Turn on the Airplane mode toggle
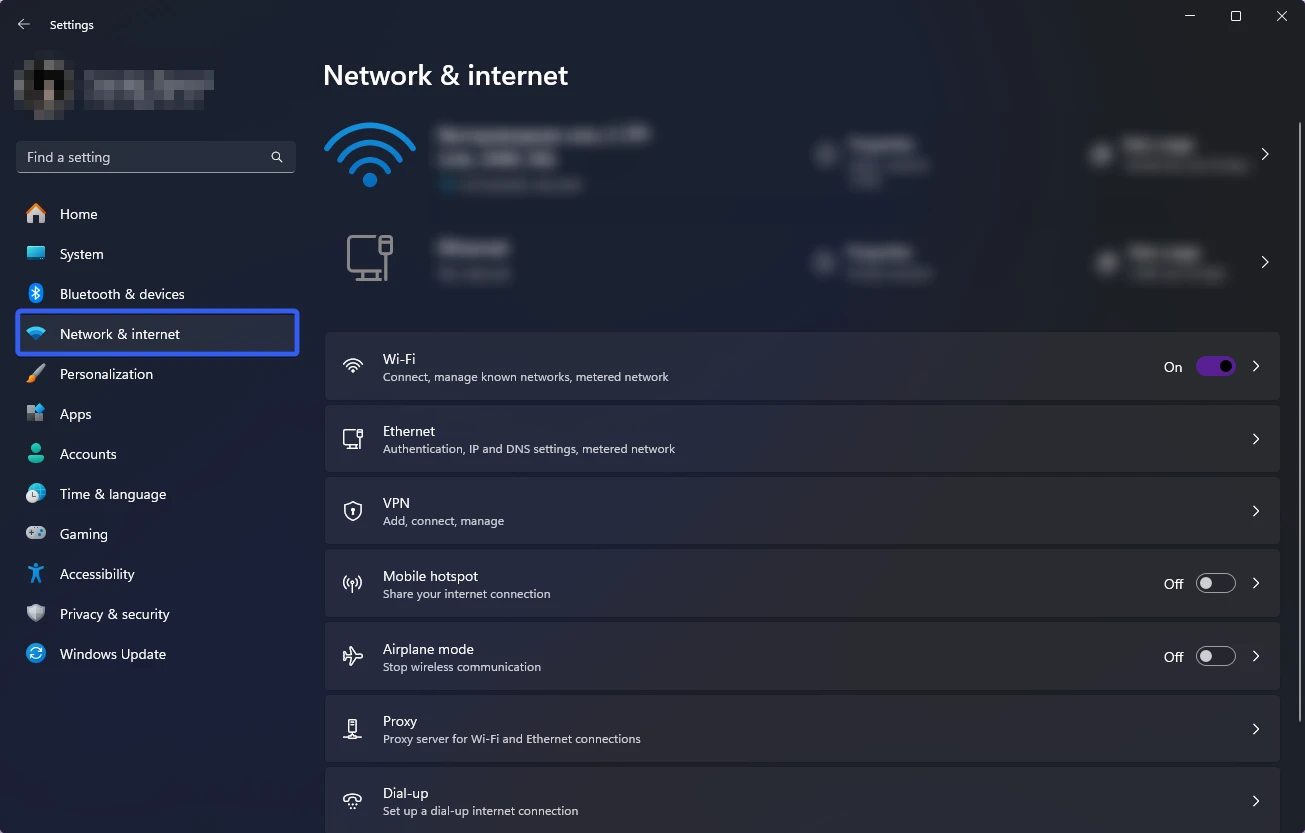 pos(1215,657)
